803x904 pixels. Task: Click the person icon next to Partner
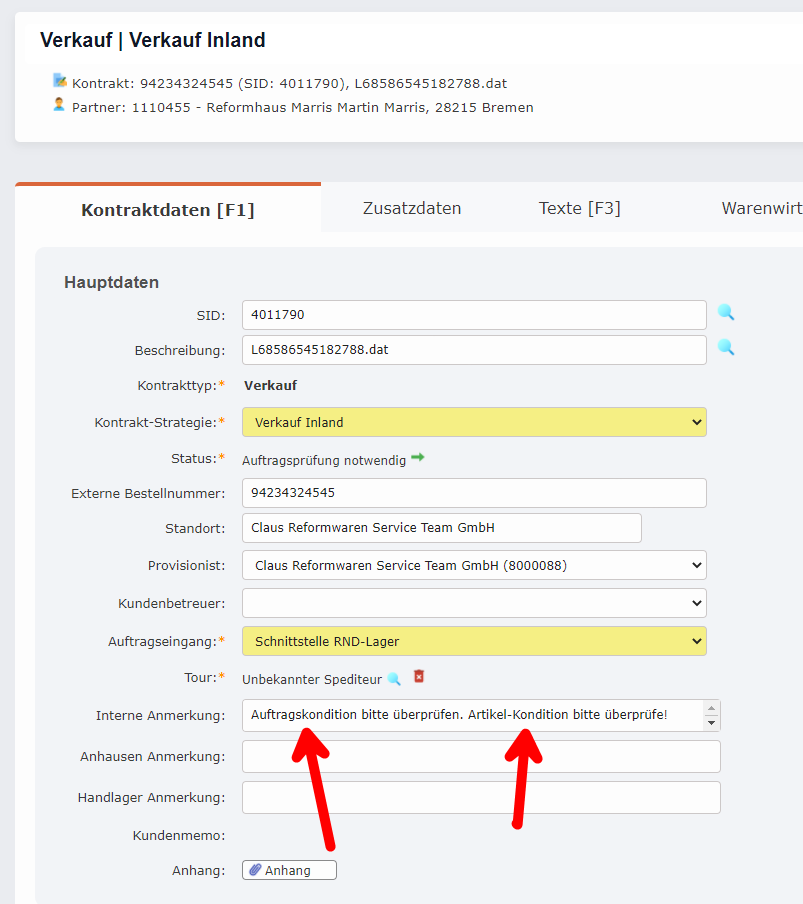pos(59,104)
